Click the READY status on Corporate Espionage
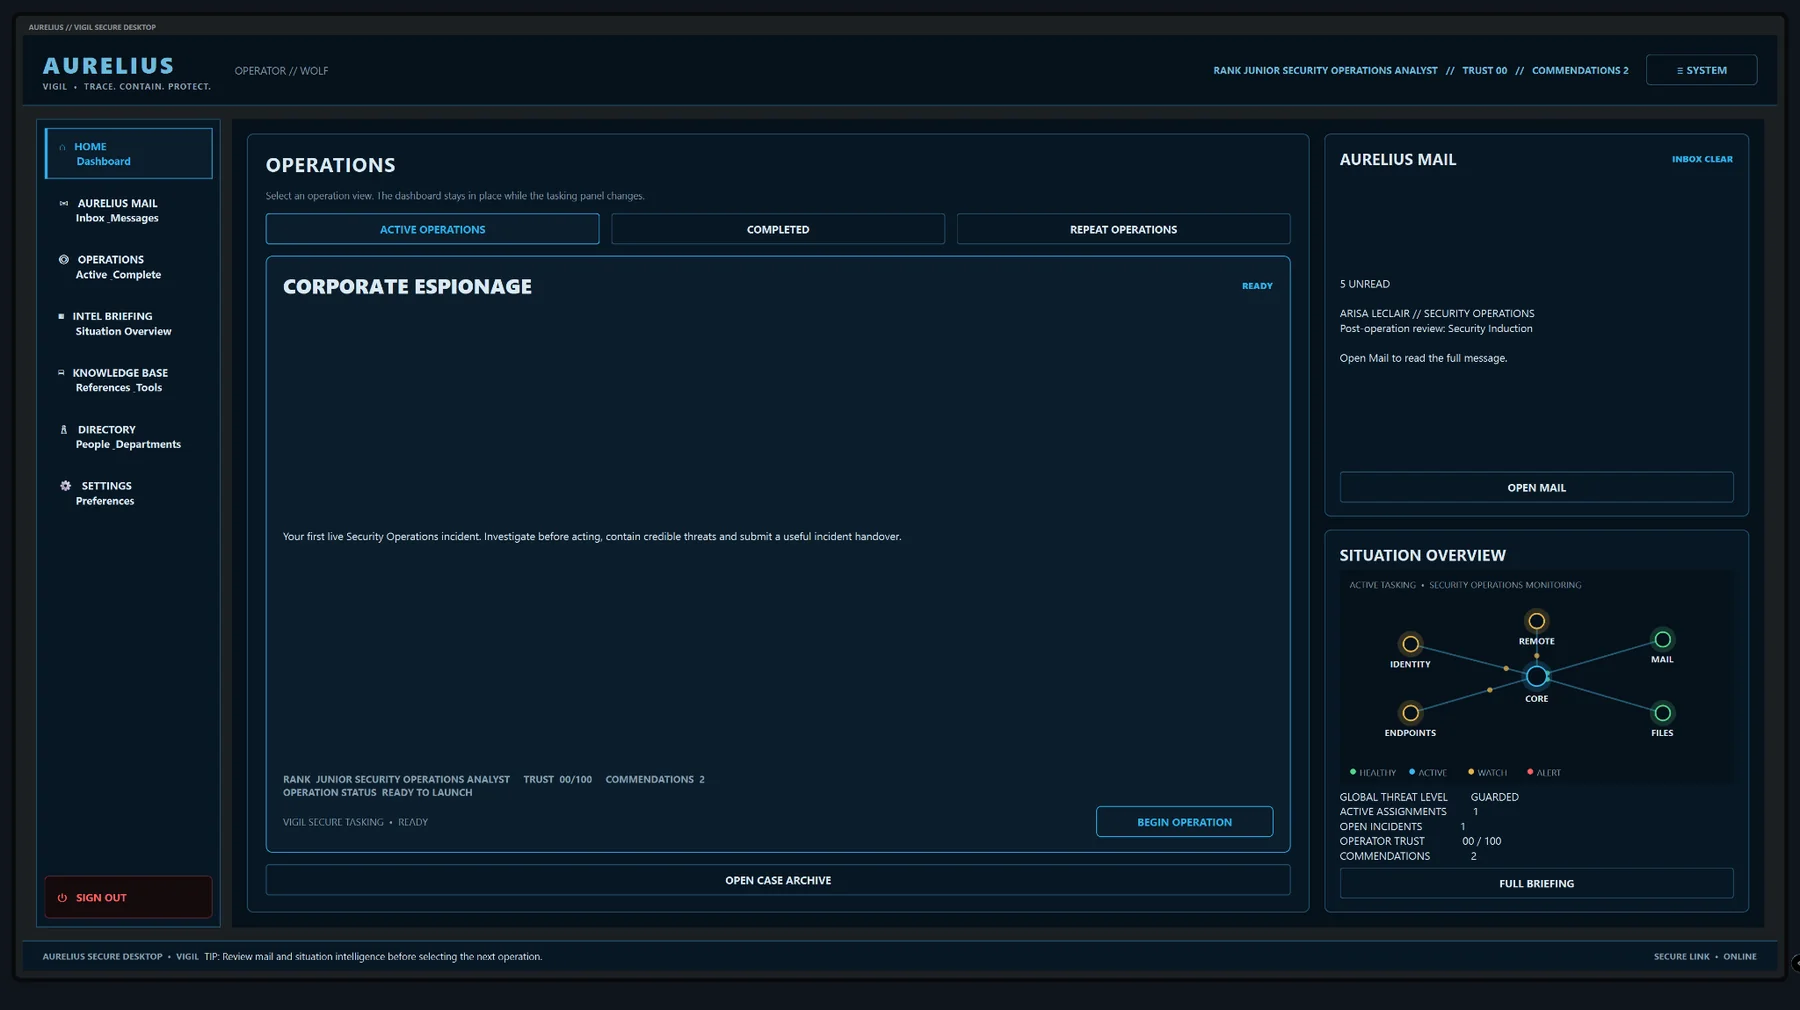 1257,286
